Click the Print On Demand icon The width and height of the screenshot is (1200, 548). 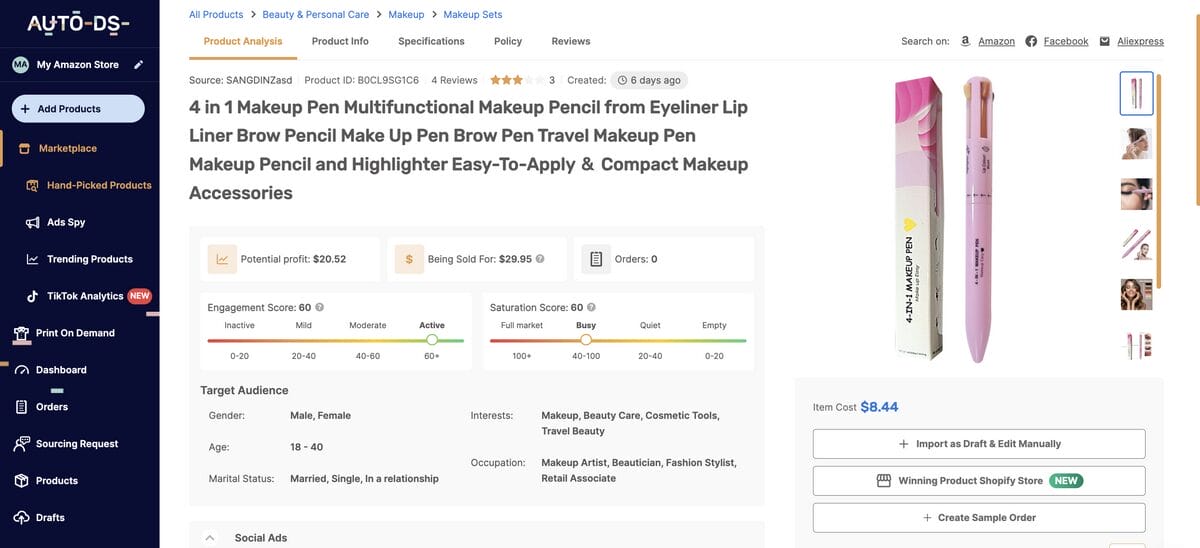[x=20, y=333]
